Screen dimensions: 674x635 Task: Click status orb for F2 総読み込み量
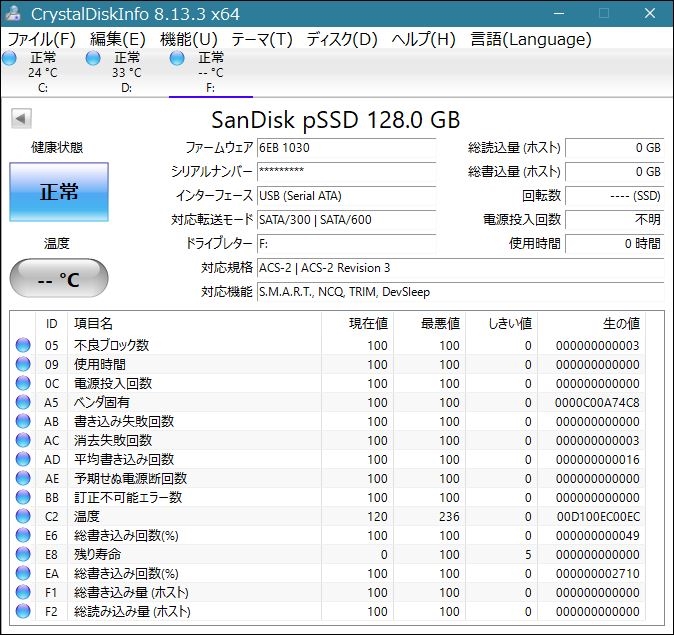[23, 611]
